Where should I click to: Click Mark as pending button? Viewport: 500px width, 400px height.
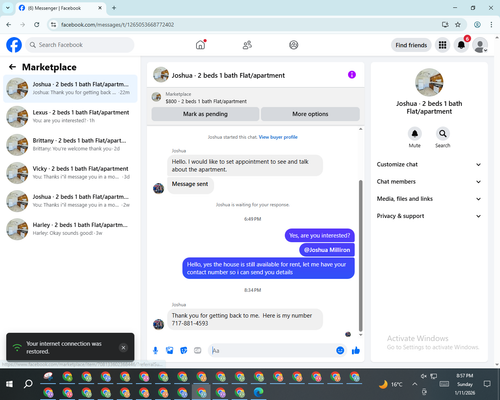[205, 114]
